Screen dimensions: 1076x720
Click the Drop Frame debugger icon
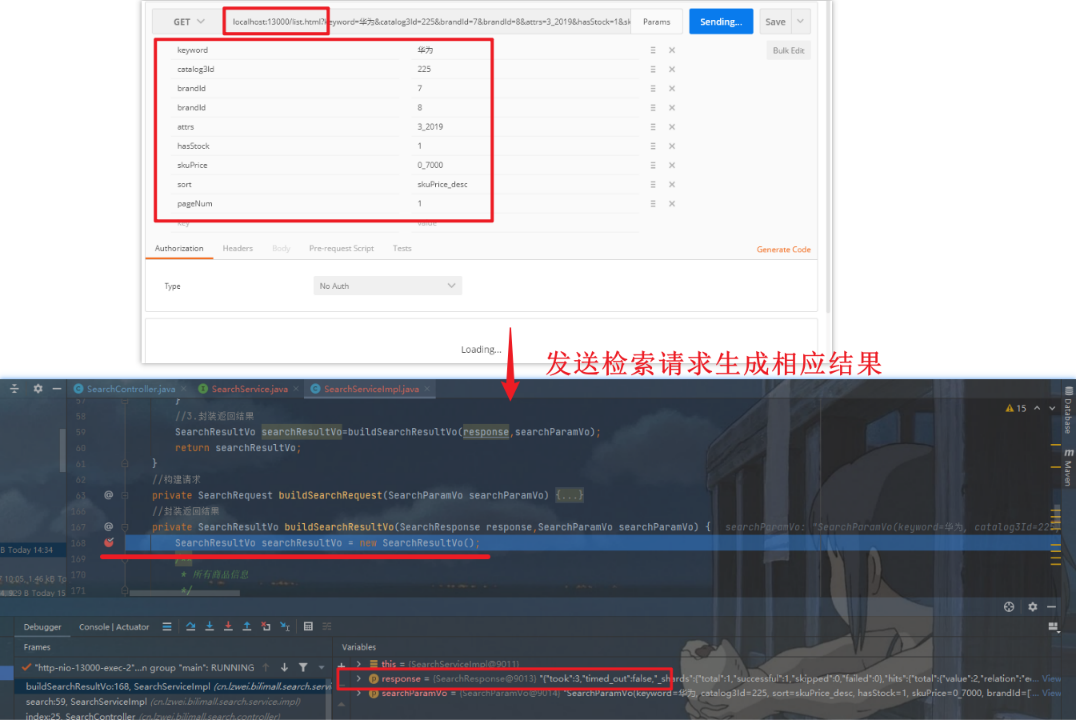click(x=266, y=626)
